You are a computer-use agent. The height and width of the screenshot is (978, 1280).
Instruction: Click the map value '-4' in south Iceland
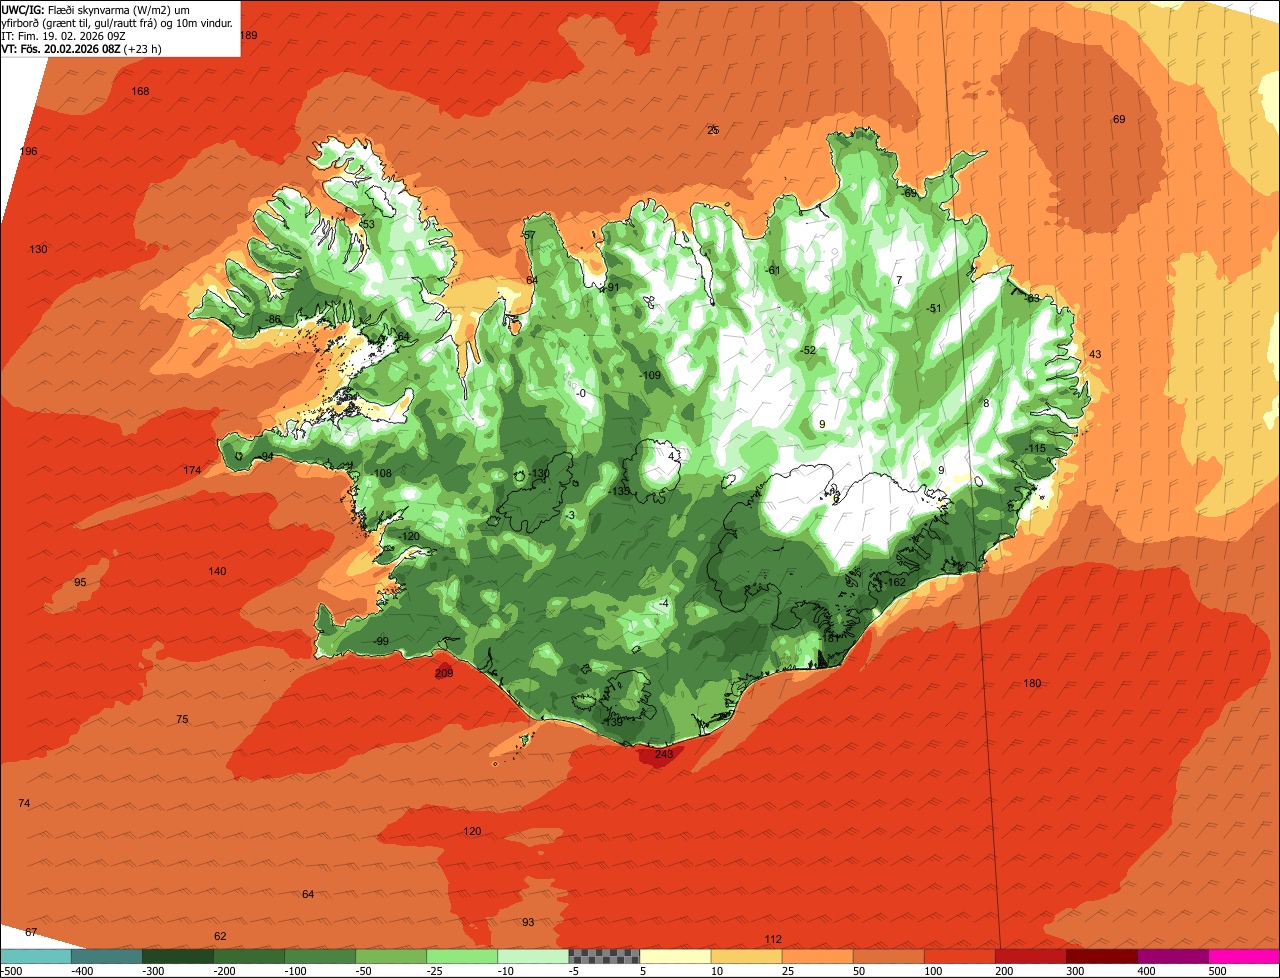[x=663, y=603]
